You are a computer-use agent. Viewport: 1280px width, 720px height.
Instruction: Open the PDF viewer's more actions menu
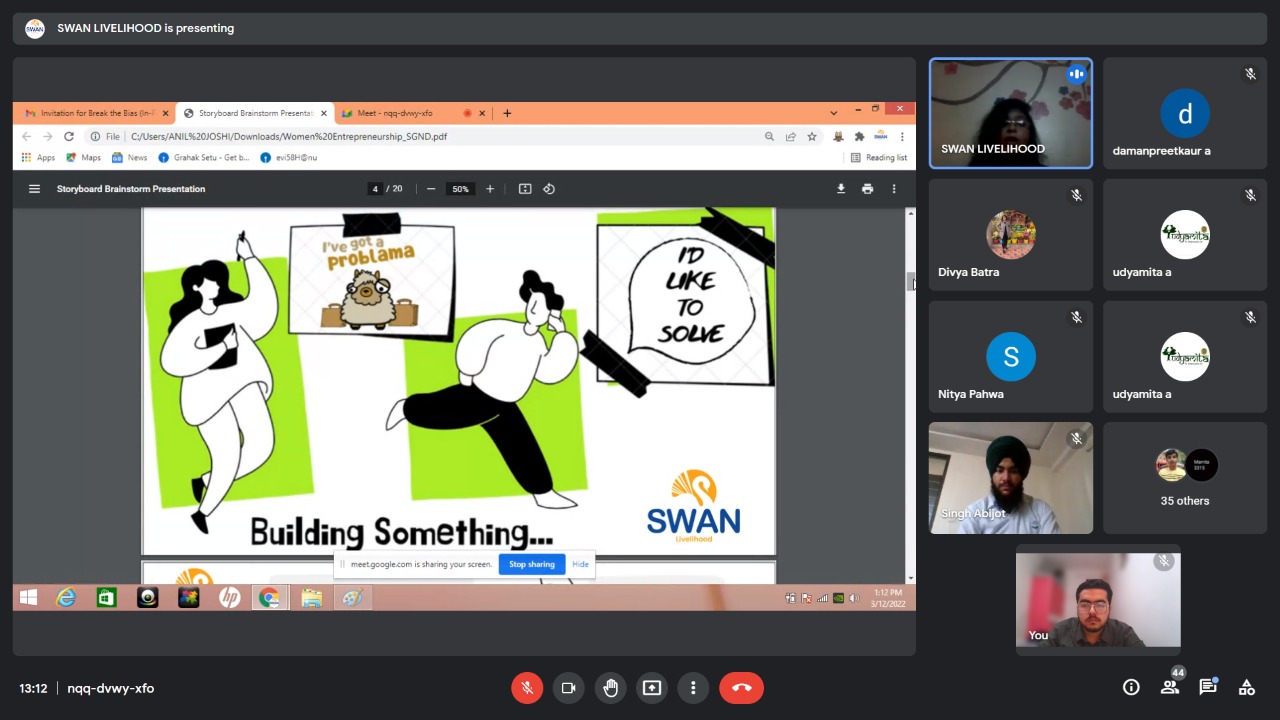[x=894, y=189]
